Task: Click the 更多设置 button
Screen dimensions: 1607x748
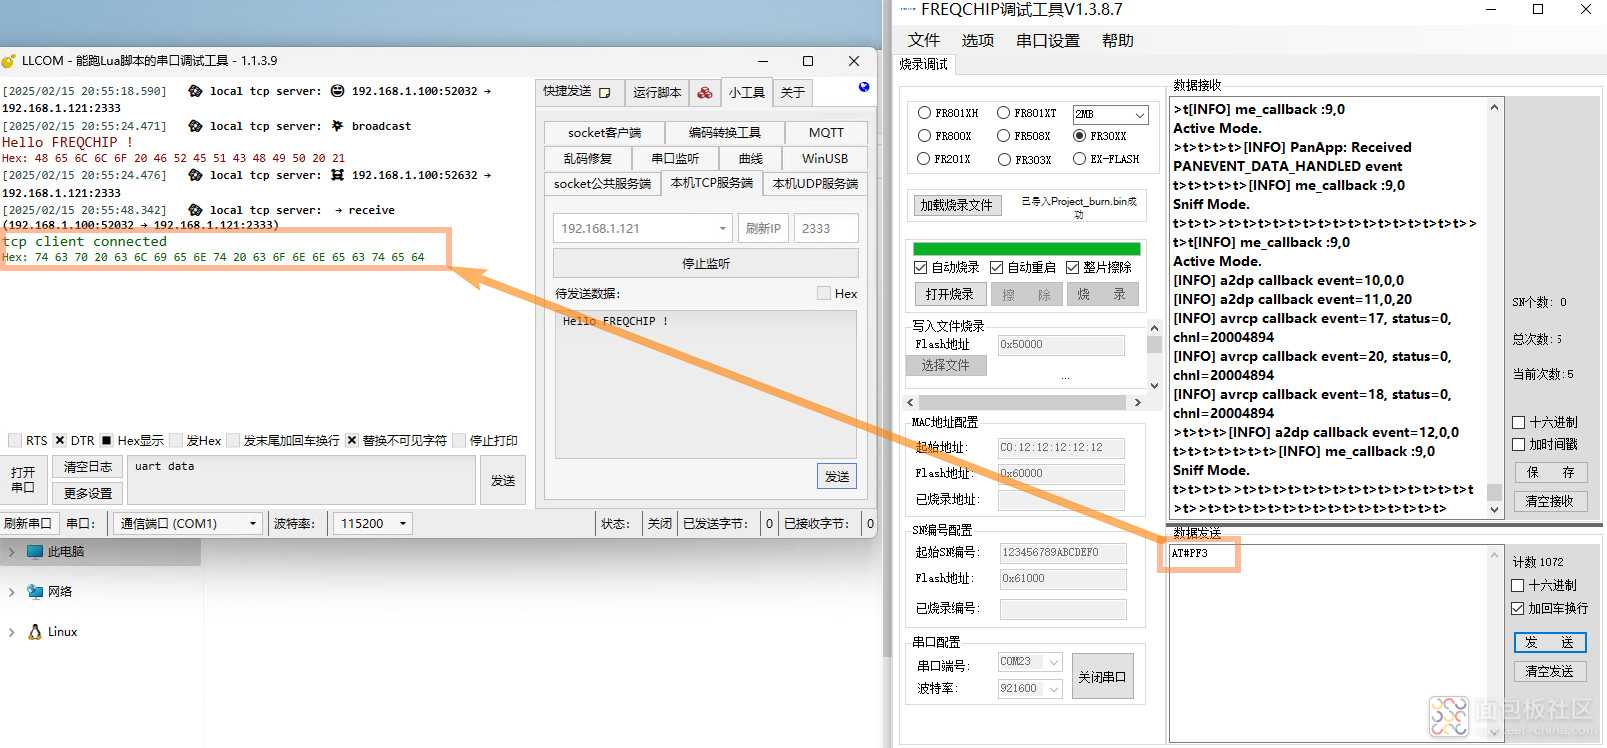Action: [x=88, y=493]
